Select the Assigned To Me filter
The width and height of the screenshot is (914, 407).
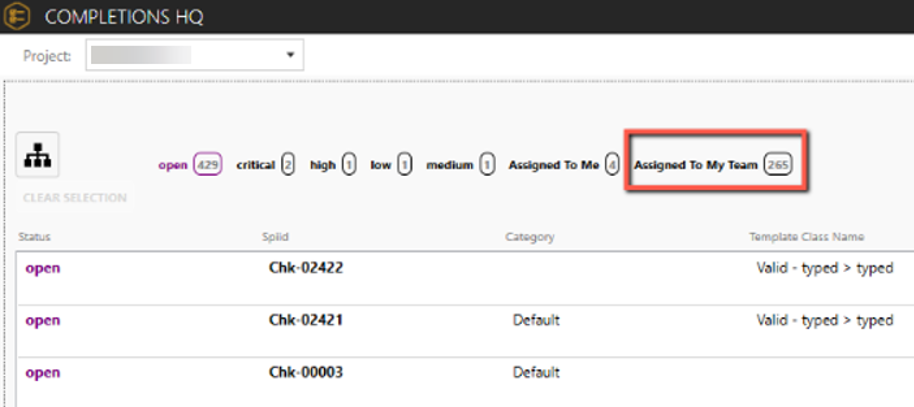[x=563, y=165]
